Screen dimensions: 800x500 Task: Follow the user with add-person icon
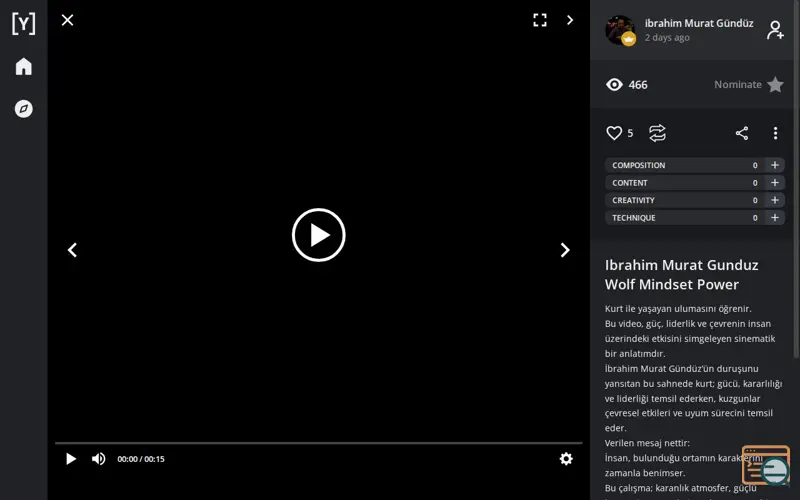pos(774,30)
